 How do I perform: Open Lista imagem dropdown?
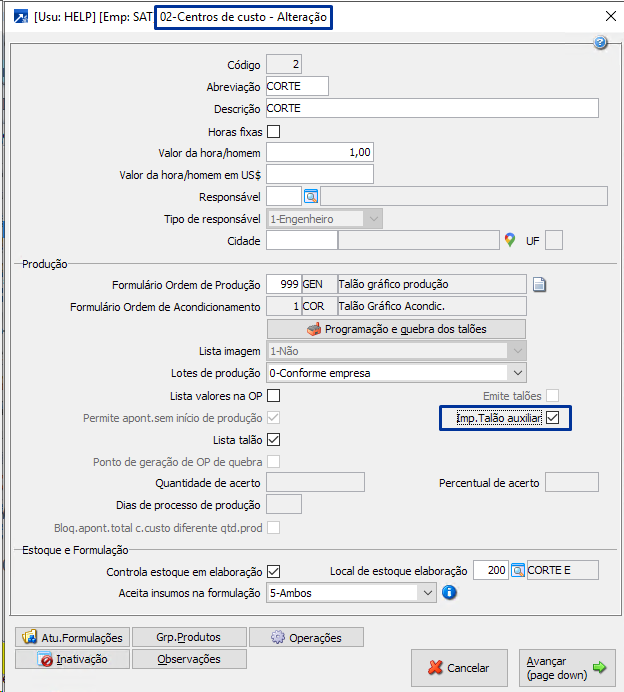pos(396,351)
